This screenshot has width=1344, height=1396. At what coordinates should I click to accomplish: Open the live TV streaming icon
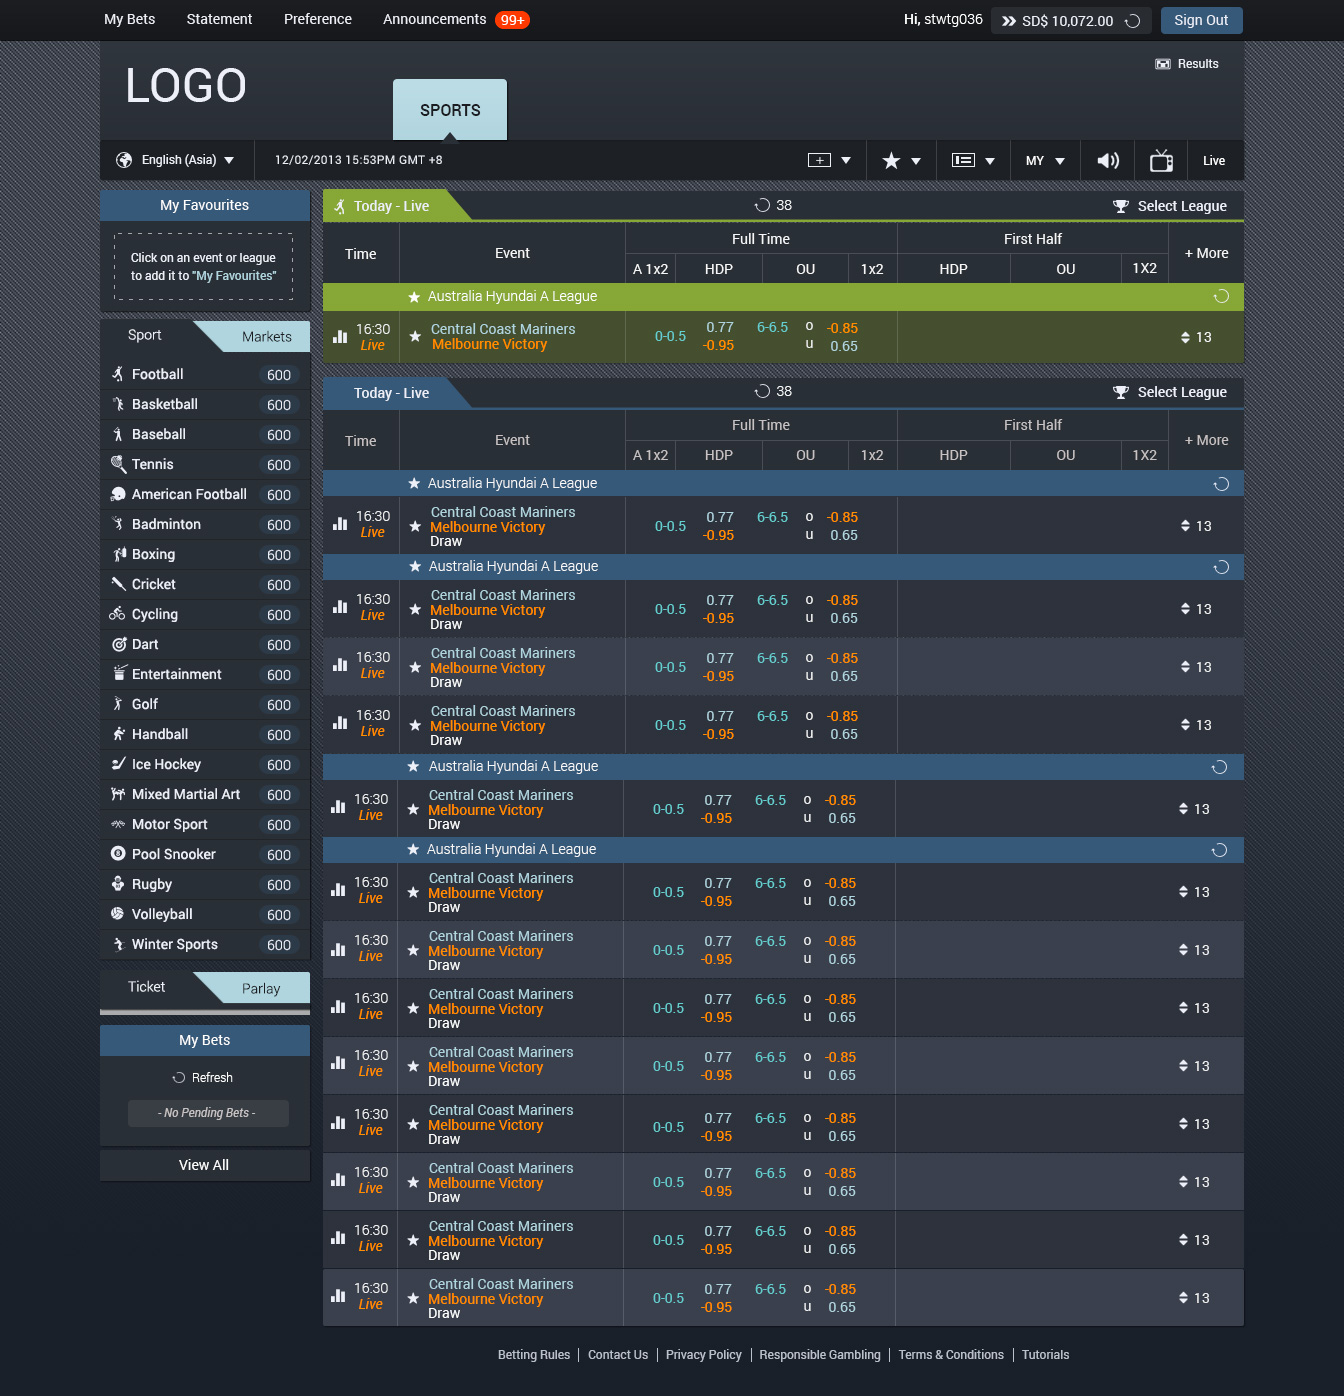(1161, 161)
